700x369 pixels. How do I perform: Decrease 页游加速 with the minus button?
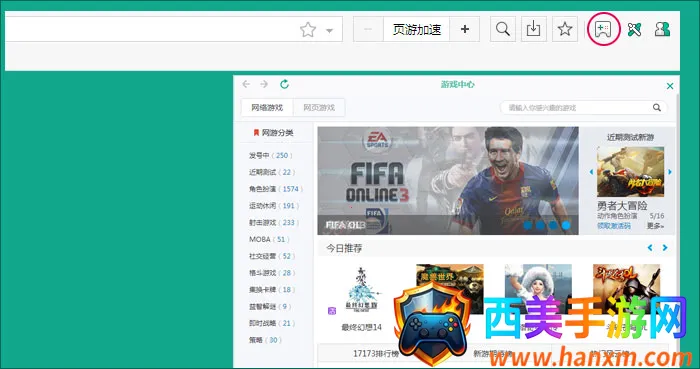[x=368, y=29]
